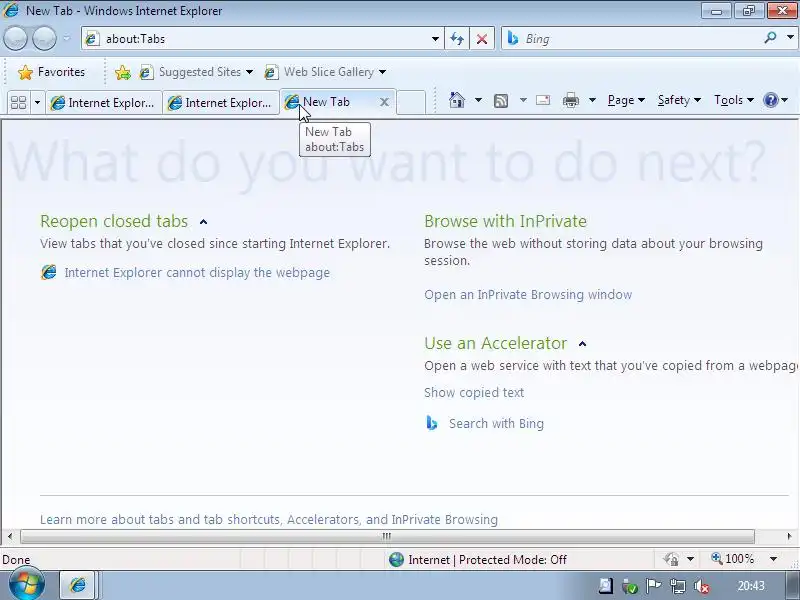Image resolution: width=800 pixels, height=600 pixels.
Task: Open the tab list dropdown arrow
Action: pos(37,103)
